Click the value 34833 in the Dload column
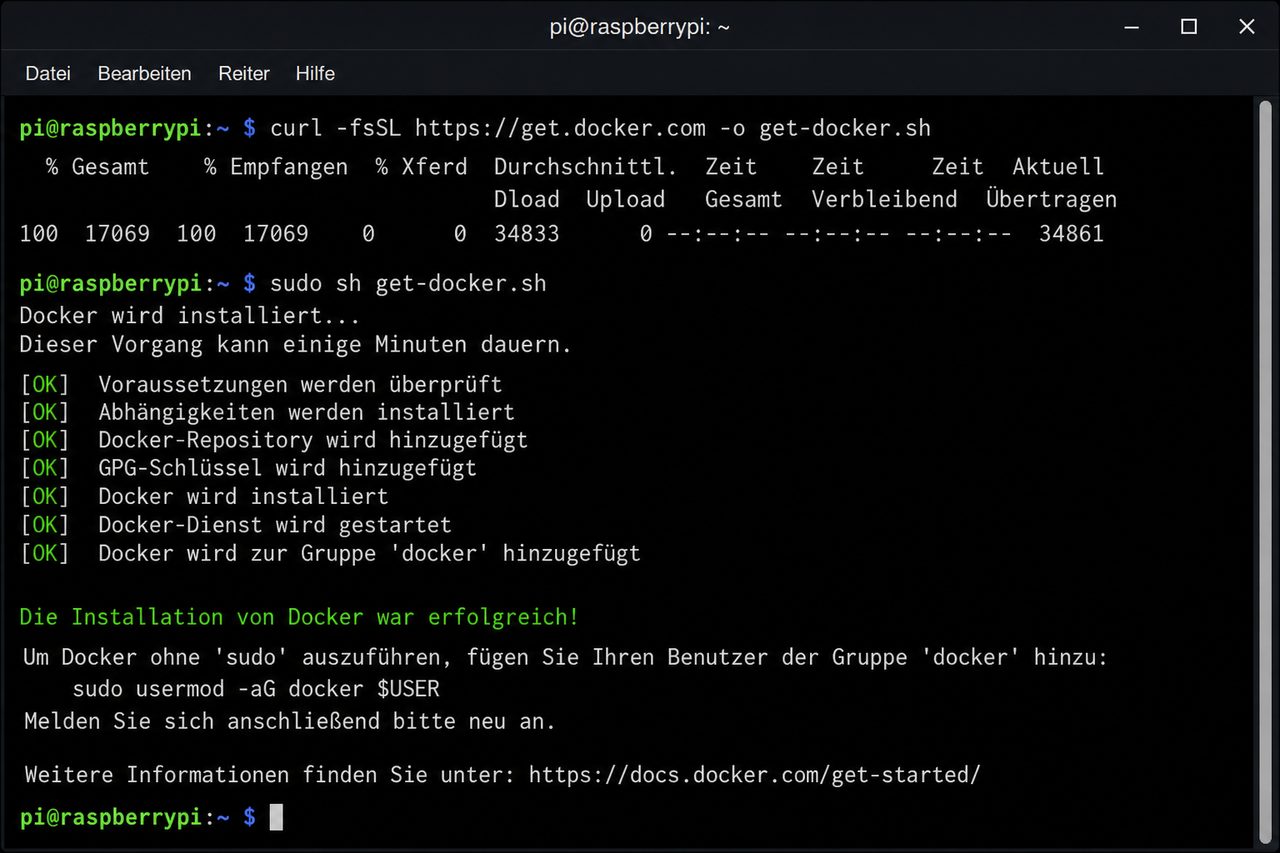 pyautogui.click(x=527, y=234)
